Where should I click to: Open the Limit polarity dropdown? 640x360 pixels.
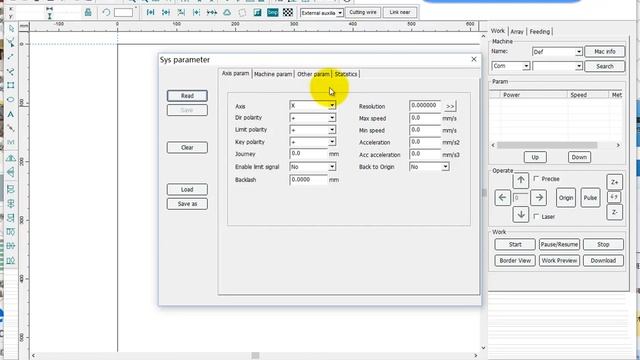pyautogui.click(x=332, y=130)
